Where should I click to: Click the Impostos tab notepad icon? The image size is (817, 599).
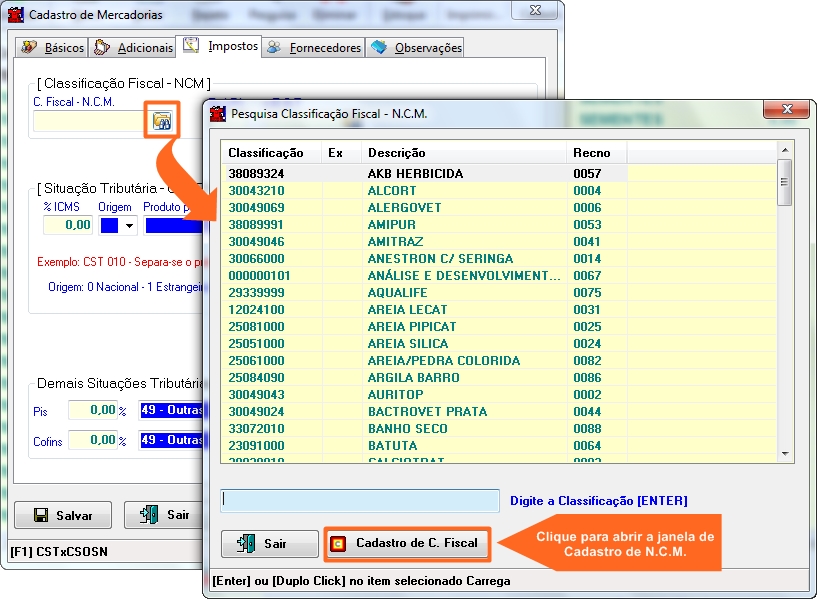coord(191,45)
